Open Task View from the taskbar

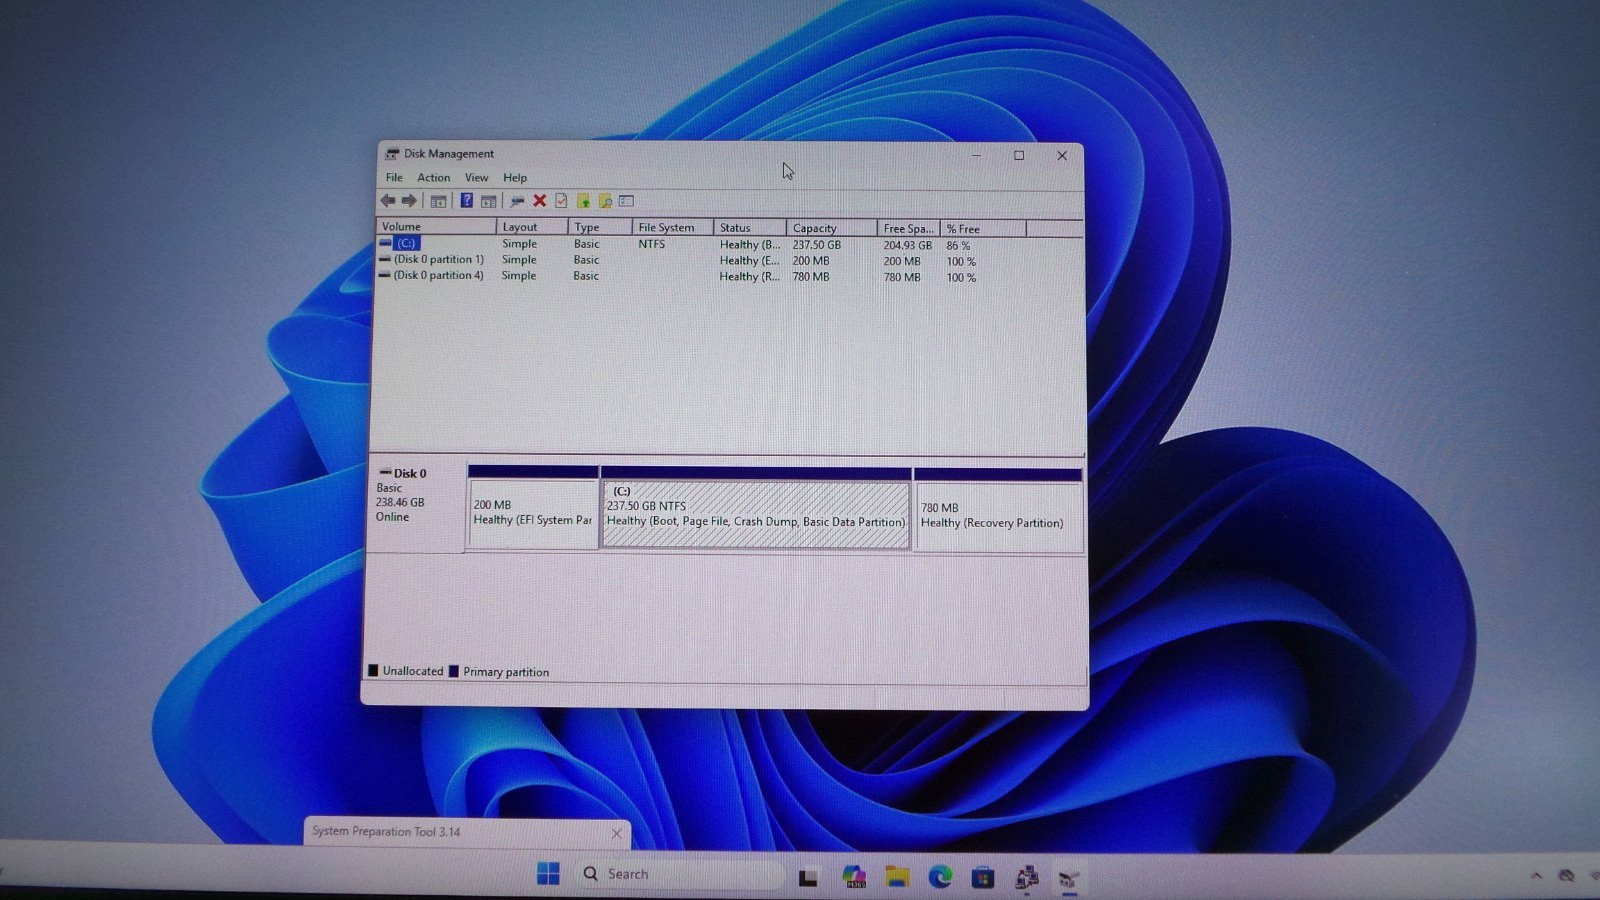pos(808,877)
